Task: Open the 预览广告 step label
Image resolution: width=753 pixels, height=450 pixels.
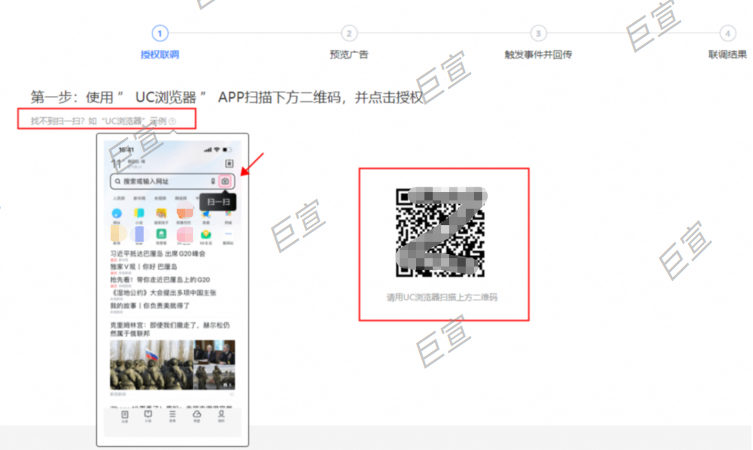Action: (349, 54)
